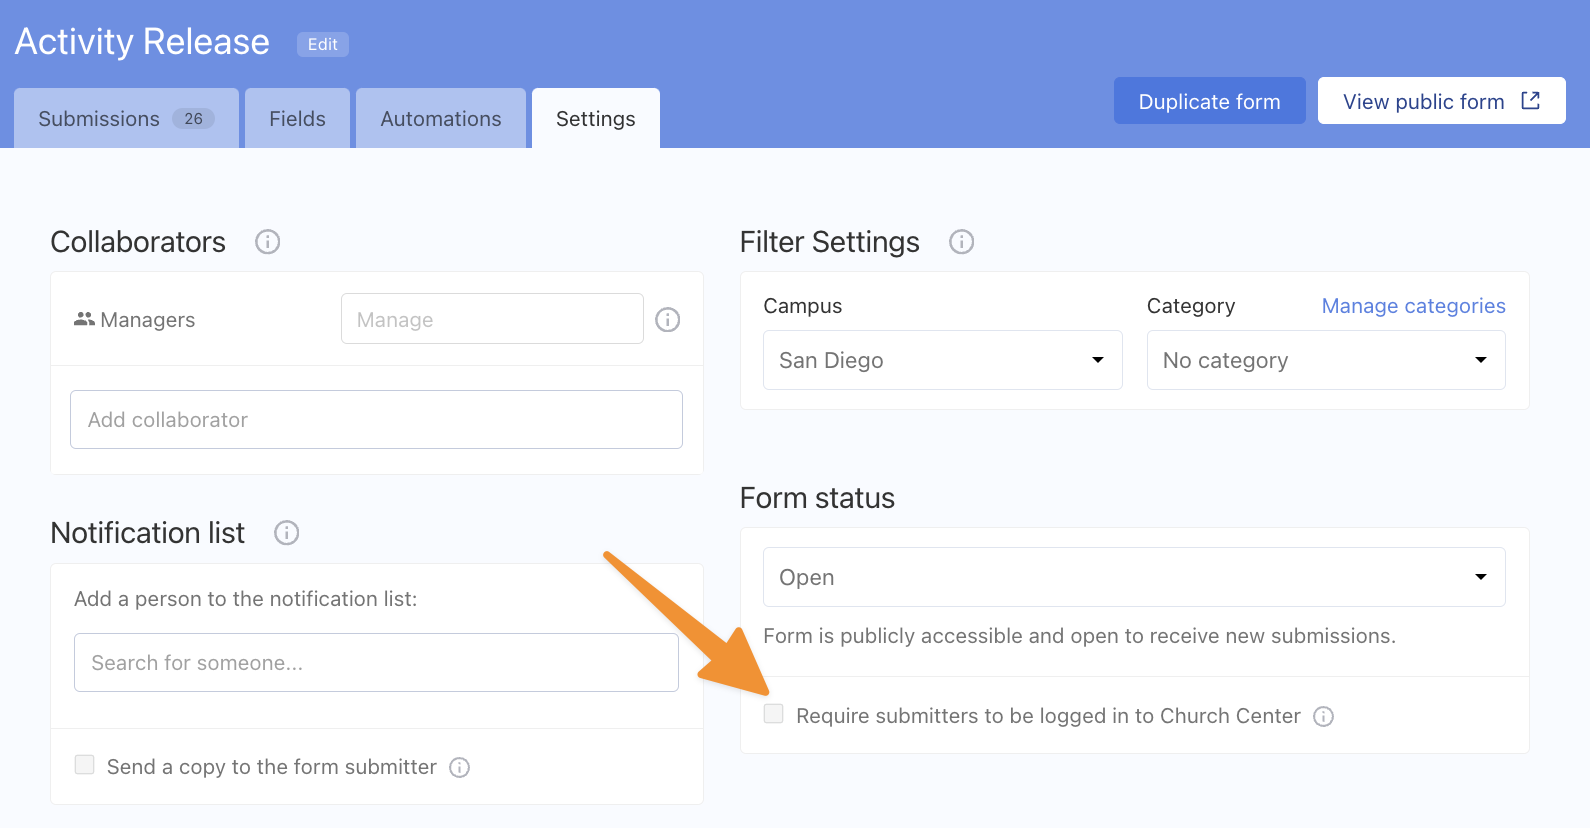Screen dimensions: 1590x828
Task: Click the Notification list info icon
Action: [286, 533]
